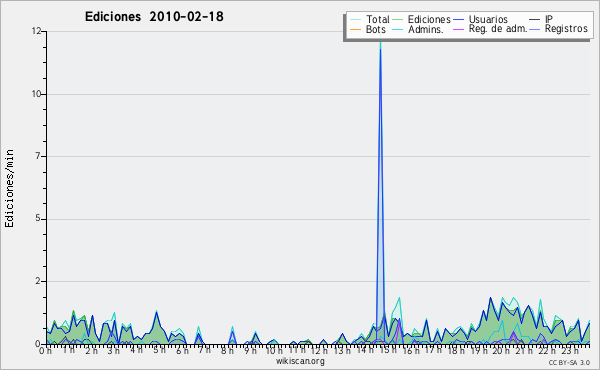The height and width of the screenshot is (370, 600).
Task: Click the wikiscan.org text below the axis
Action: tap(300, 361)
